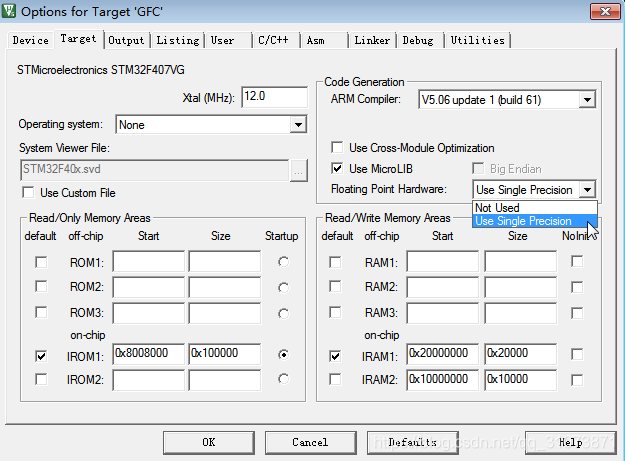Enable NoInit for IRAM2
Screen dimensions: 625x461
[577, 380]
